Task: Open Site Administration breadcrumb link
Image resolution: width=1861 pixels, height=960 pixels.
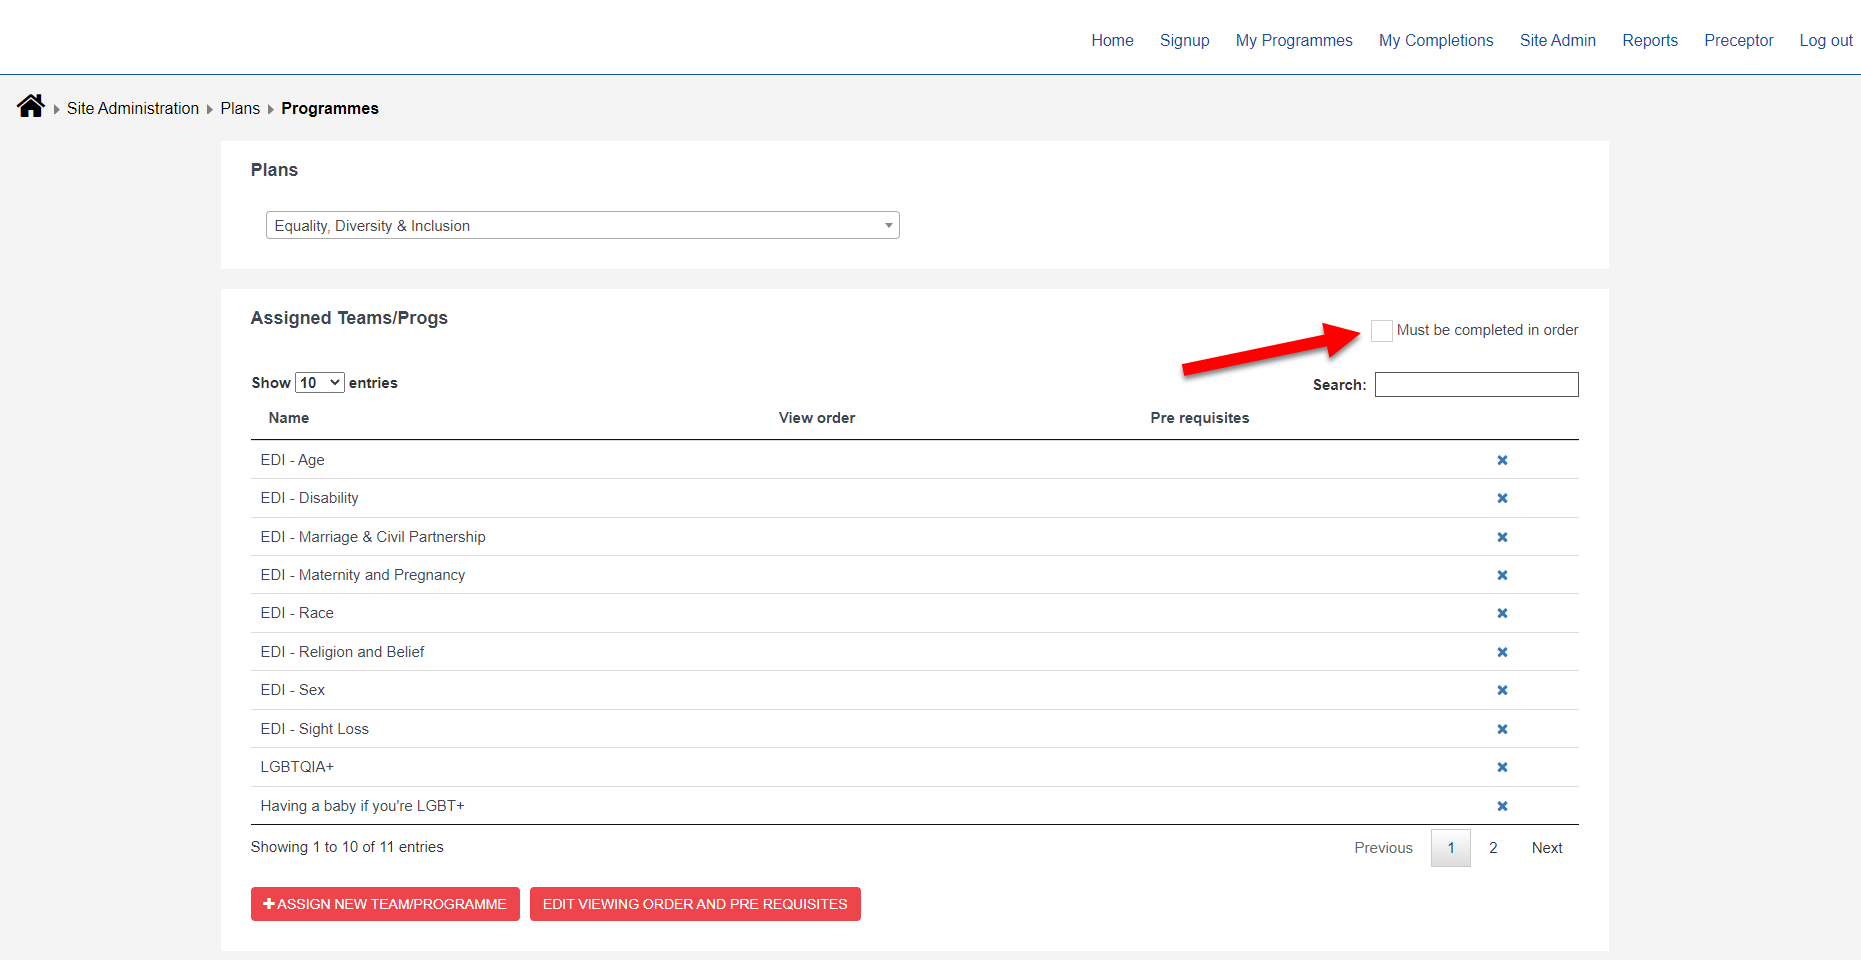Action: [x=133, y=108]
